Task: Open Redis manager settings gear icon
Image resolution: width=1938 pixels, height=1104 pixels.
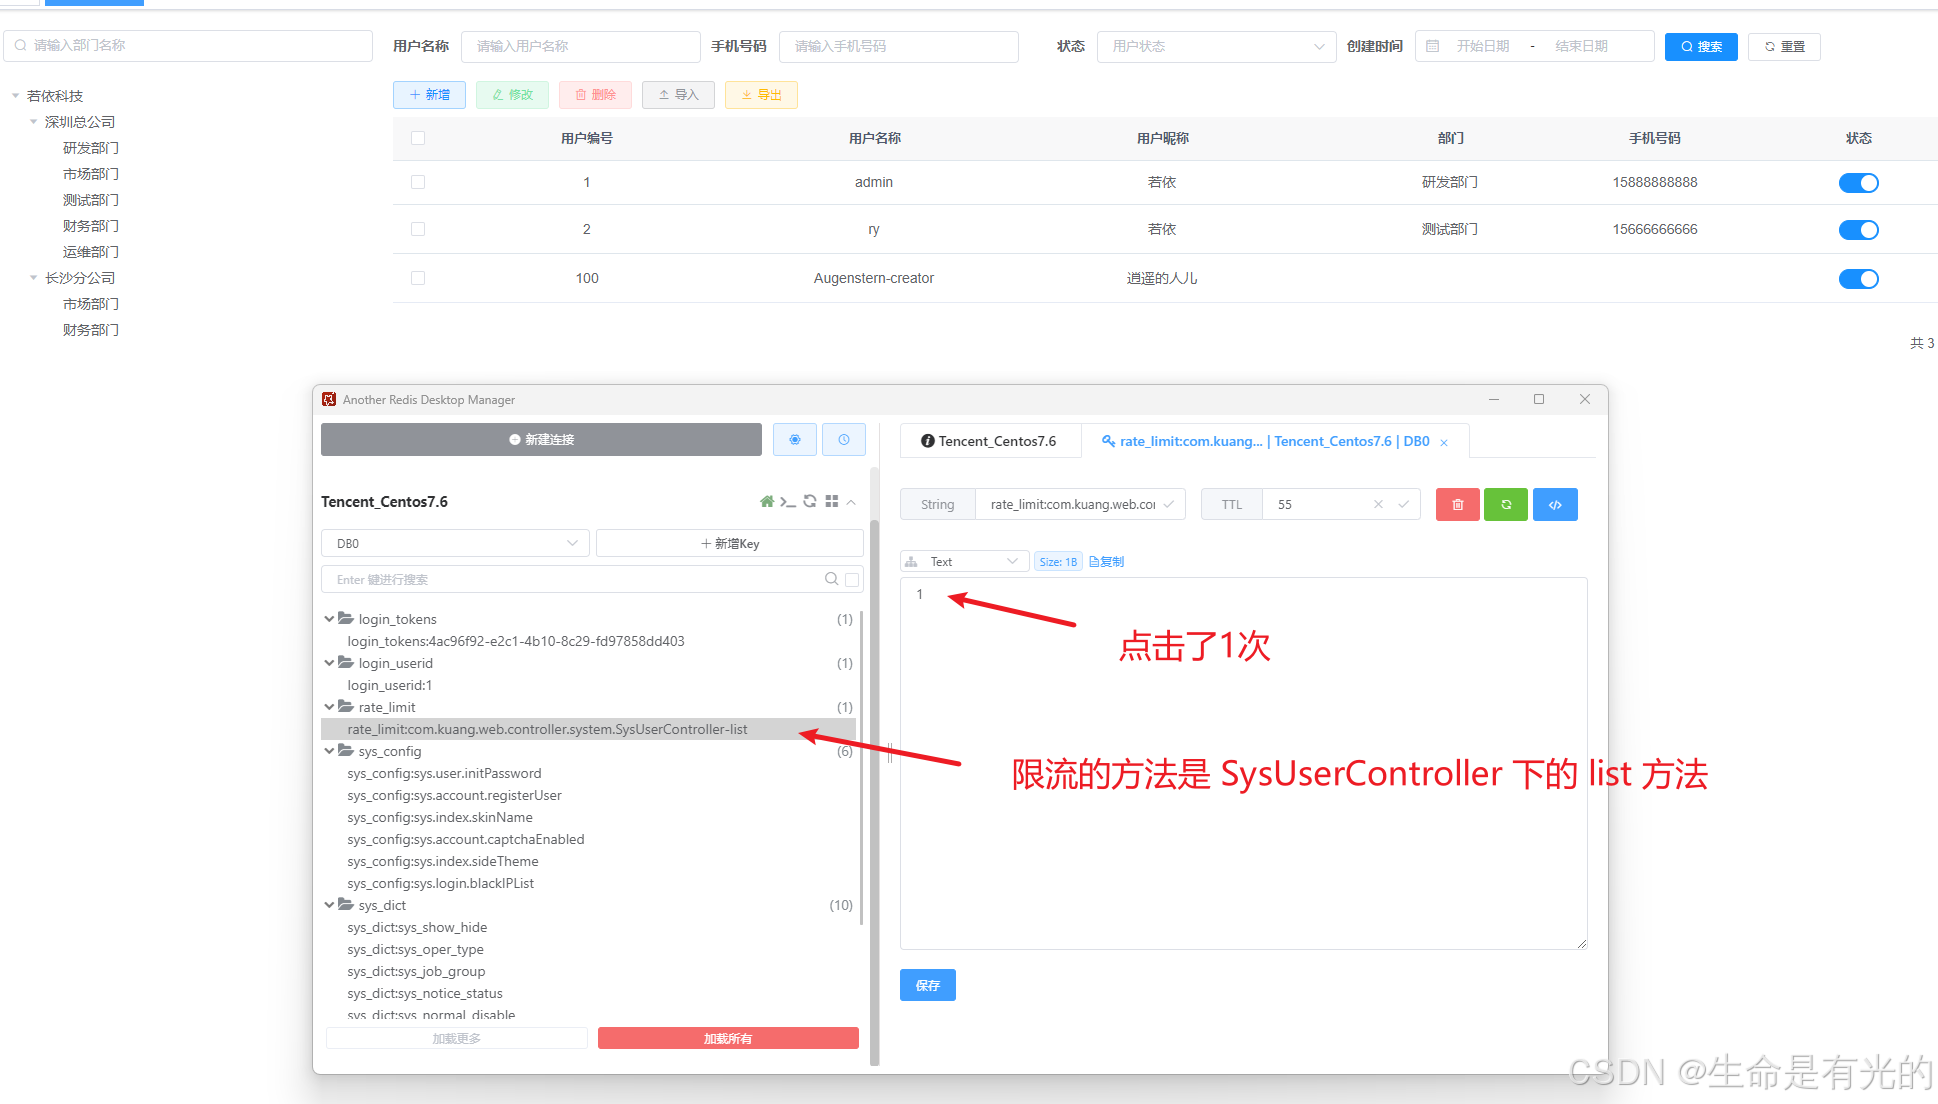Action: coord(795,440)
